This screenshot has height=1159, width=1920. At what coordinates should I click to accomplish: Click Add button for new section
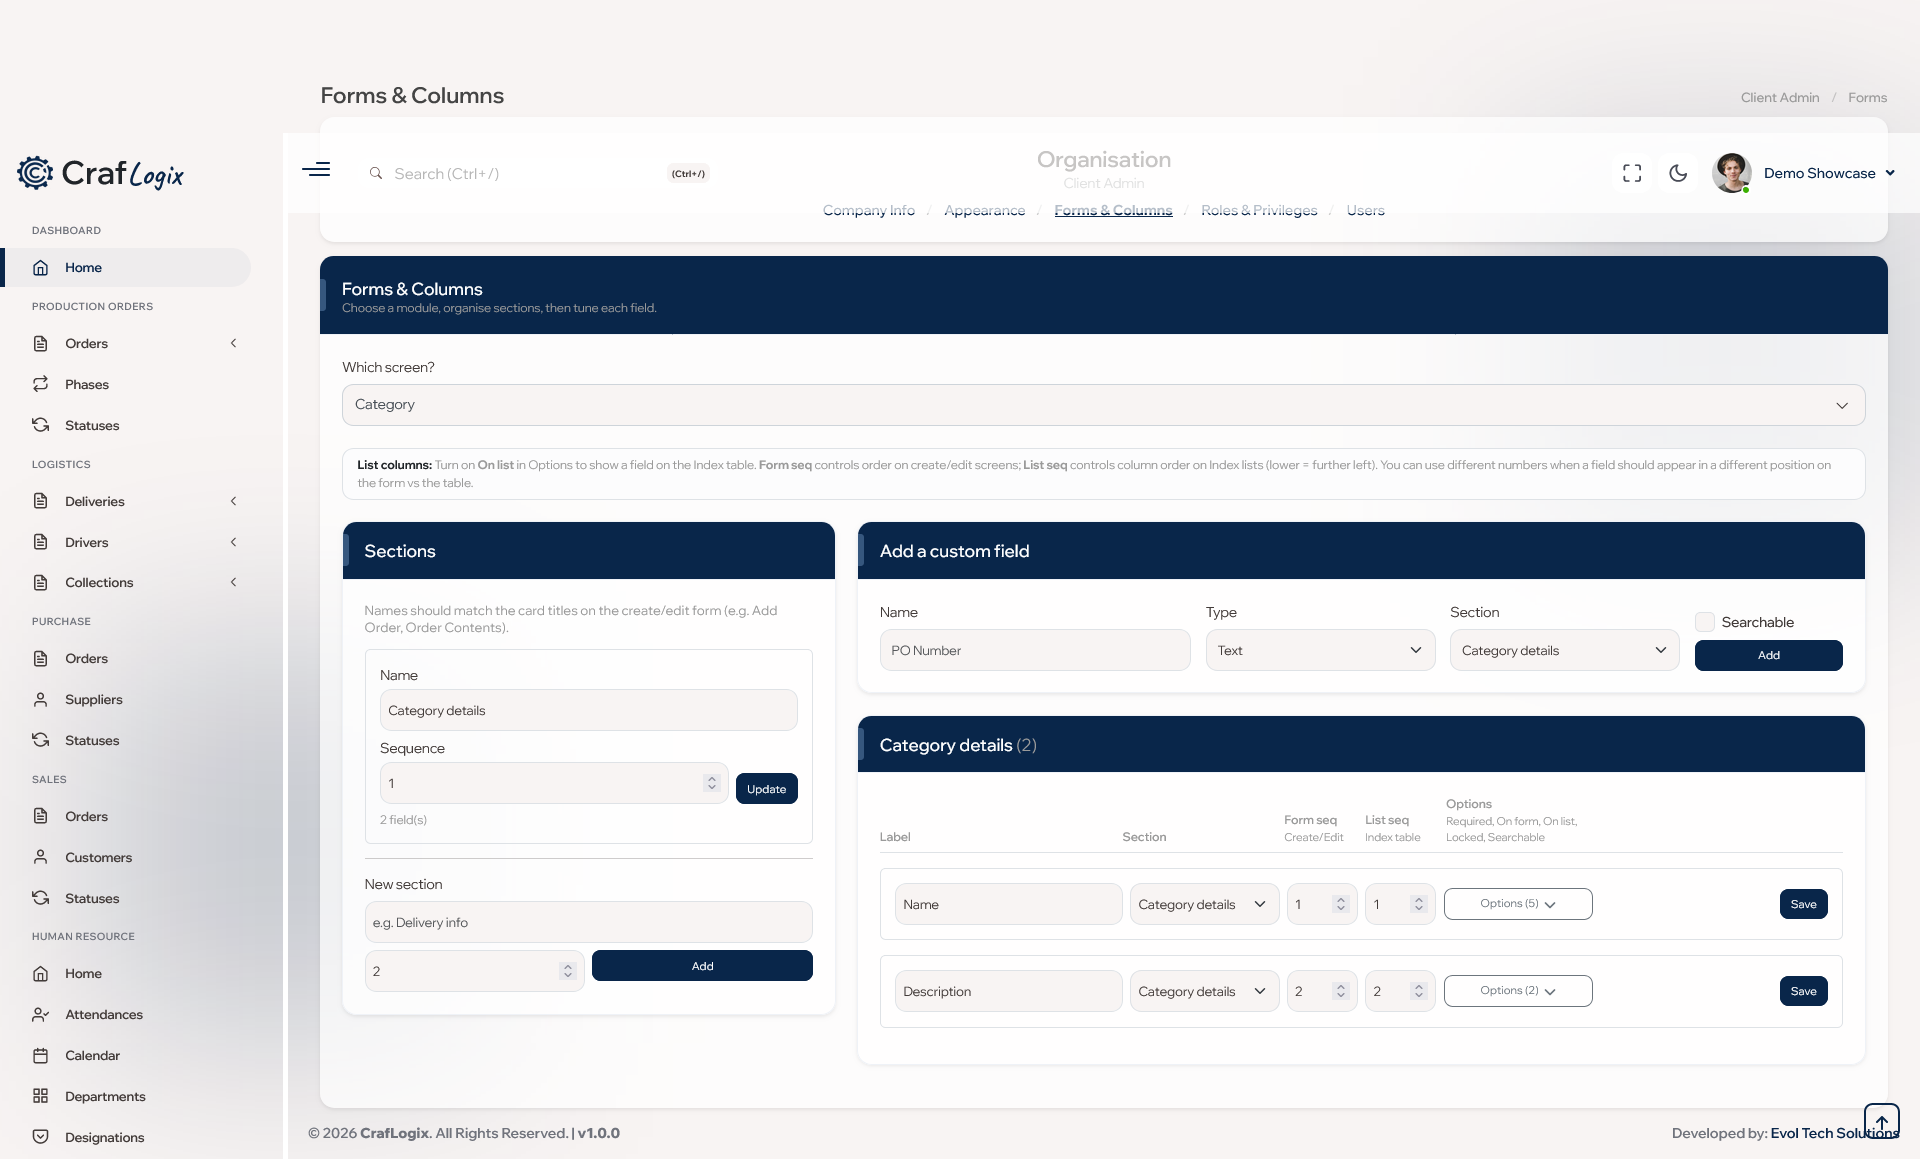(702, 966)
